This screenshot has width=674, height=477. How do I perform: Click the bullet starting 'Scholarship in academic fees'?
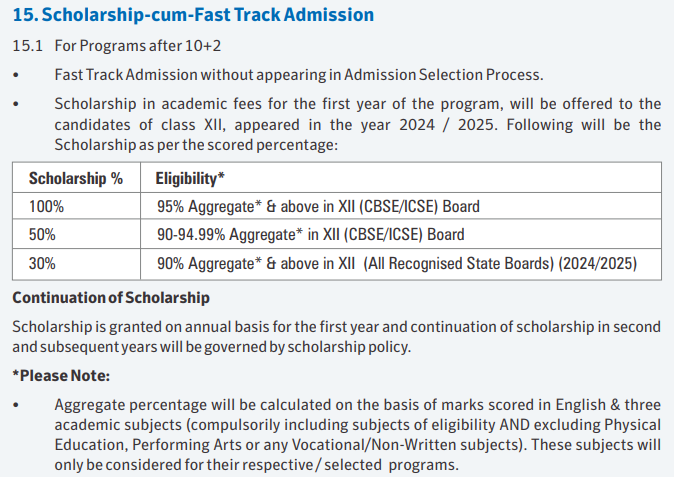click(x=357, y=124)
